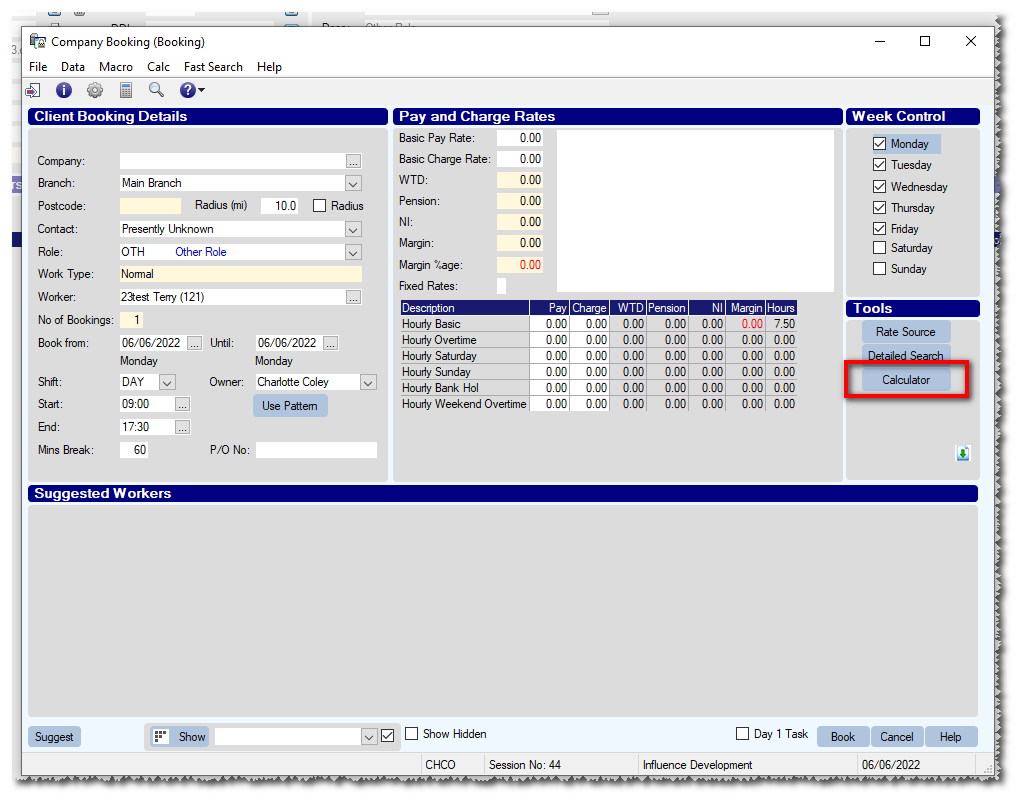The width and height of the screenshot is (1020, 800).
Task: Expand the Branch dropdown
Action: (x=353, y=183)
